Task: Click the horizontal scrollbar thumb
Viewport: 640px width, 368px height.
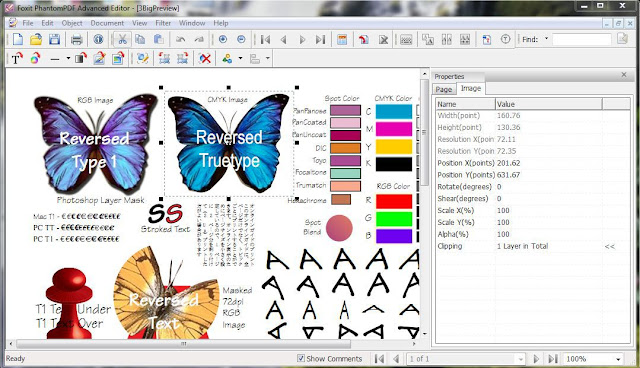Action: pyautogui.click(x=183, y=344)
